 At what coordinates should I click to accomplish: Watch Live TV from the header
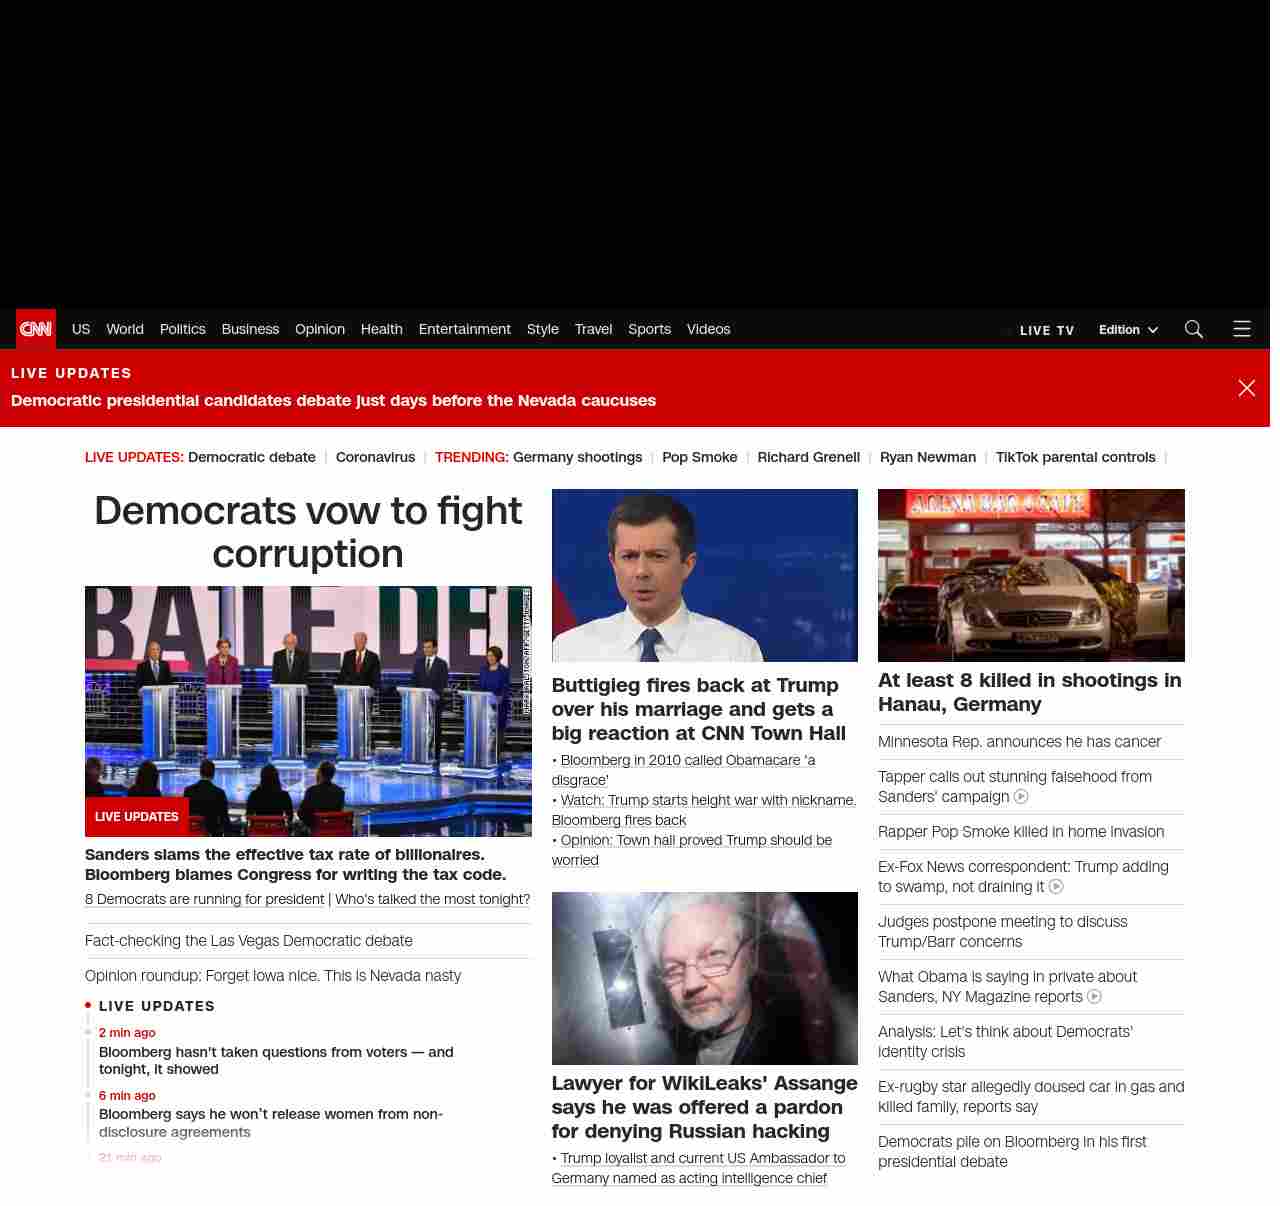tap(1046, 330)
